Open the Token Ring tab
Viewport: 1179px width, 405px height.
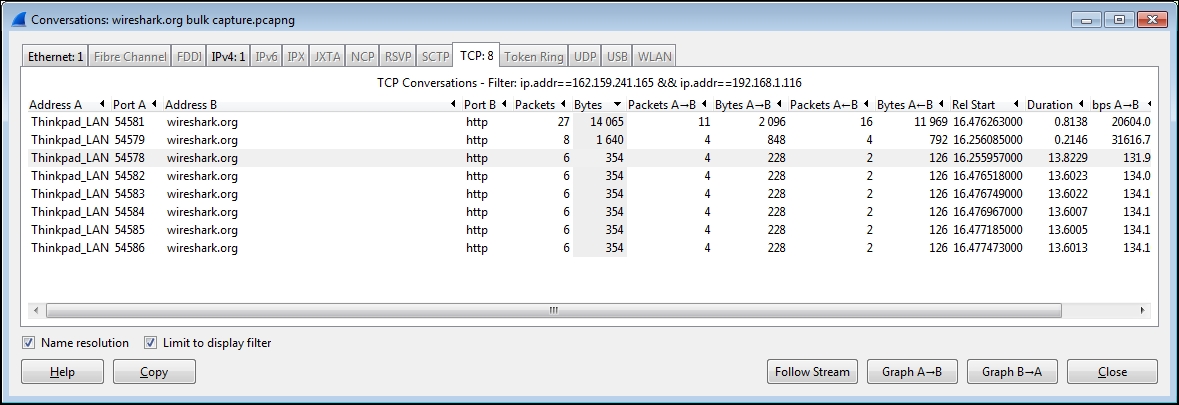pos(534,56)
